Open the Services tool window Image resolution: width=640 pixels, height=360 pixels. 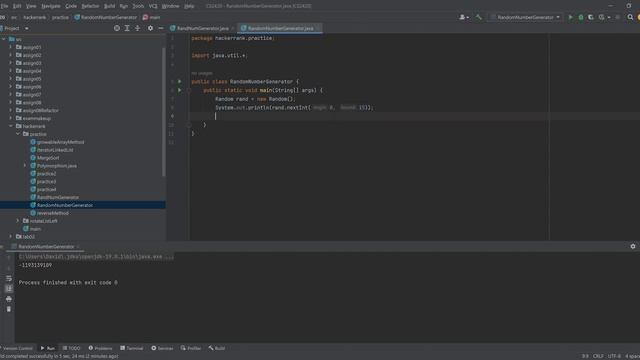tap(162, 348)
